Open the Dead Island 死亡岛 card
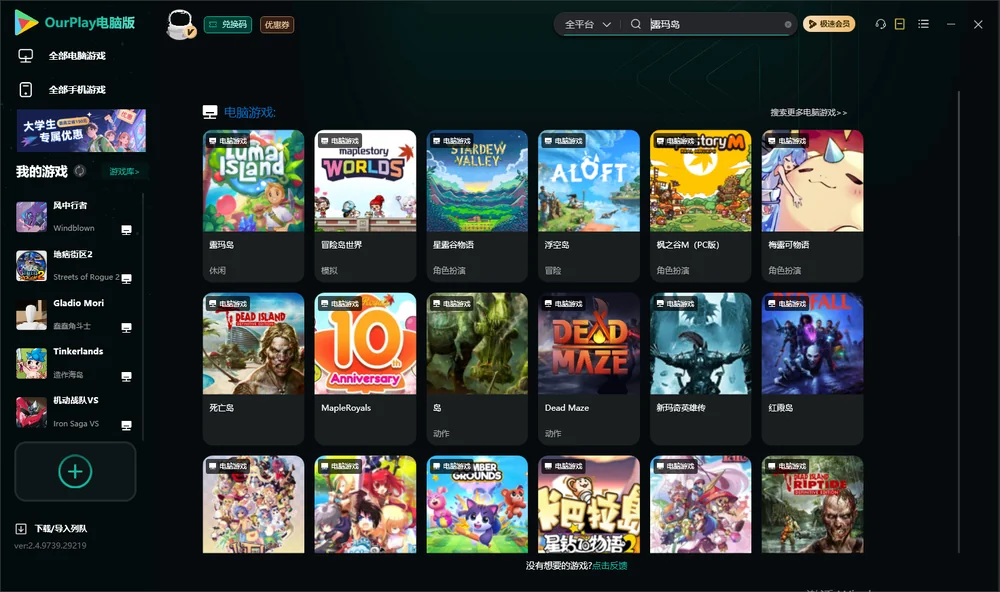The height and width of the screenshot is (592, 1000). click(x=253, y=369)
